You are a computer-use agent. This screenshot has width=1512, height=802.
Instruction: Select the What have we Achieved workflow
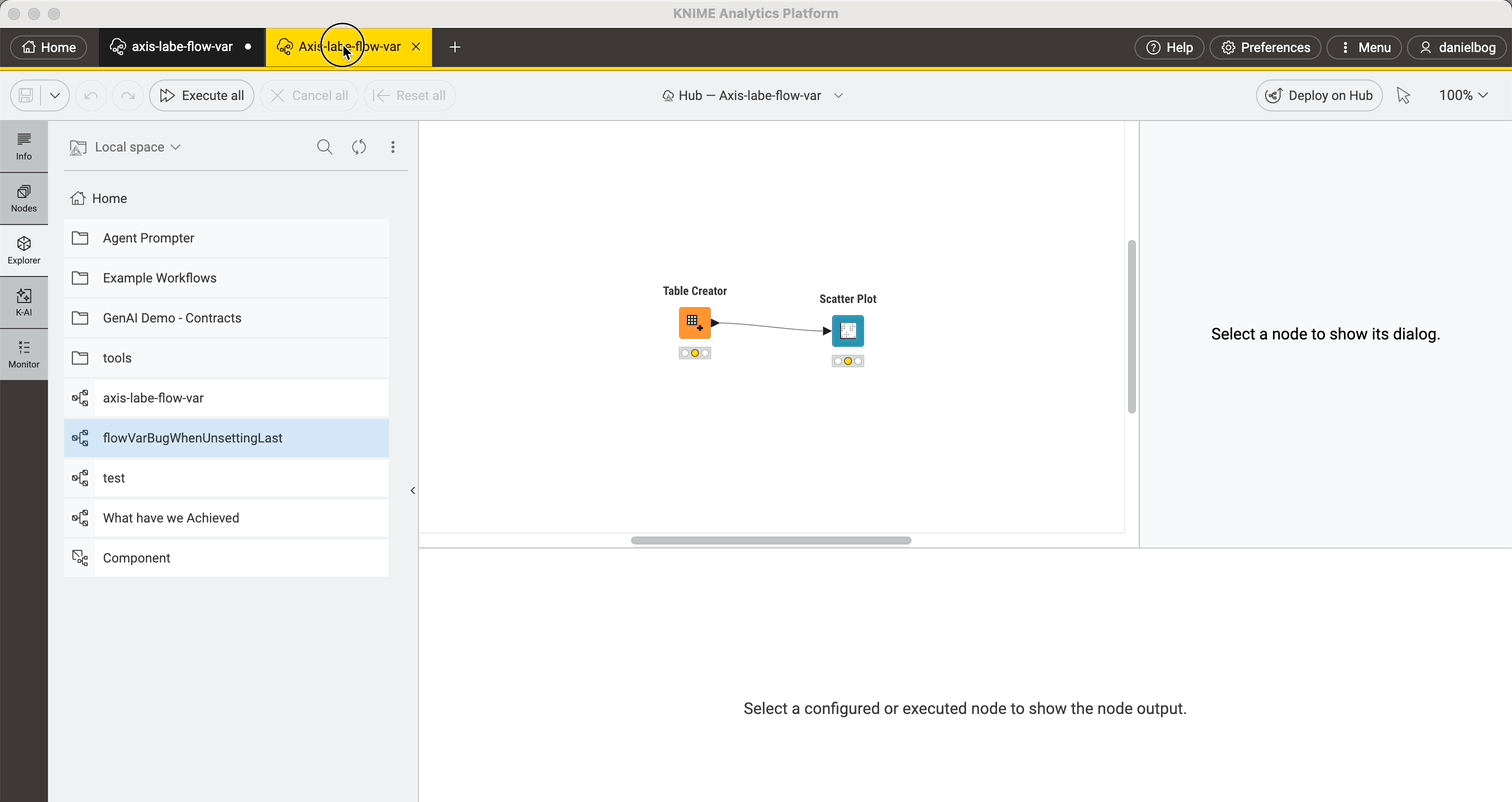pos(226,518)
